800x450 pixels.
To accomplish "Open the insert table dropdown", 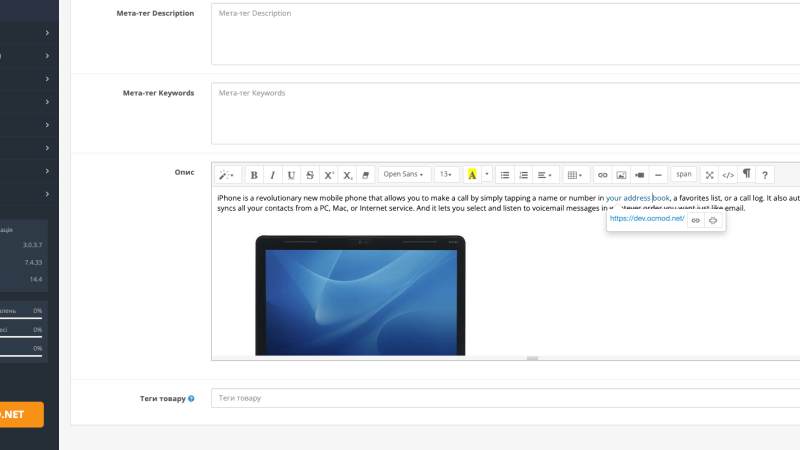I will pyautogui.click(x=575, y=175).
